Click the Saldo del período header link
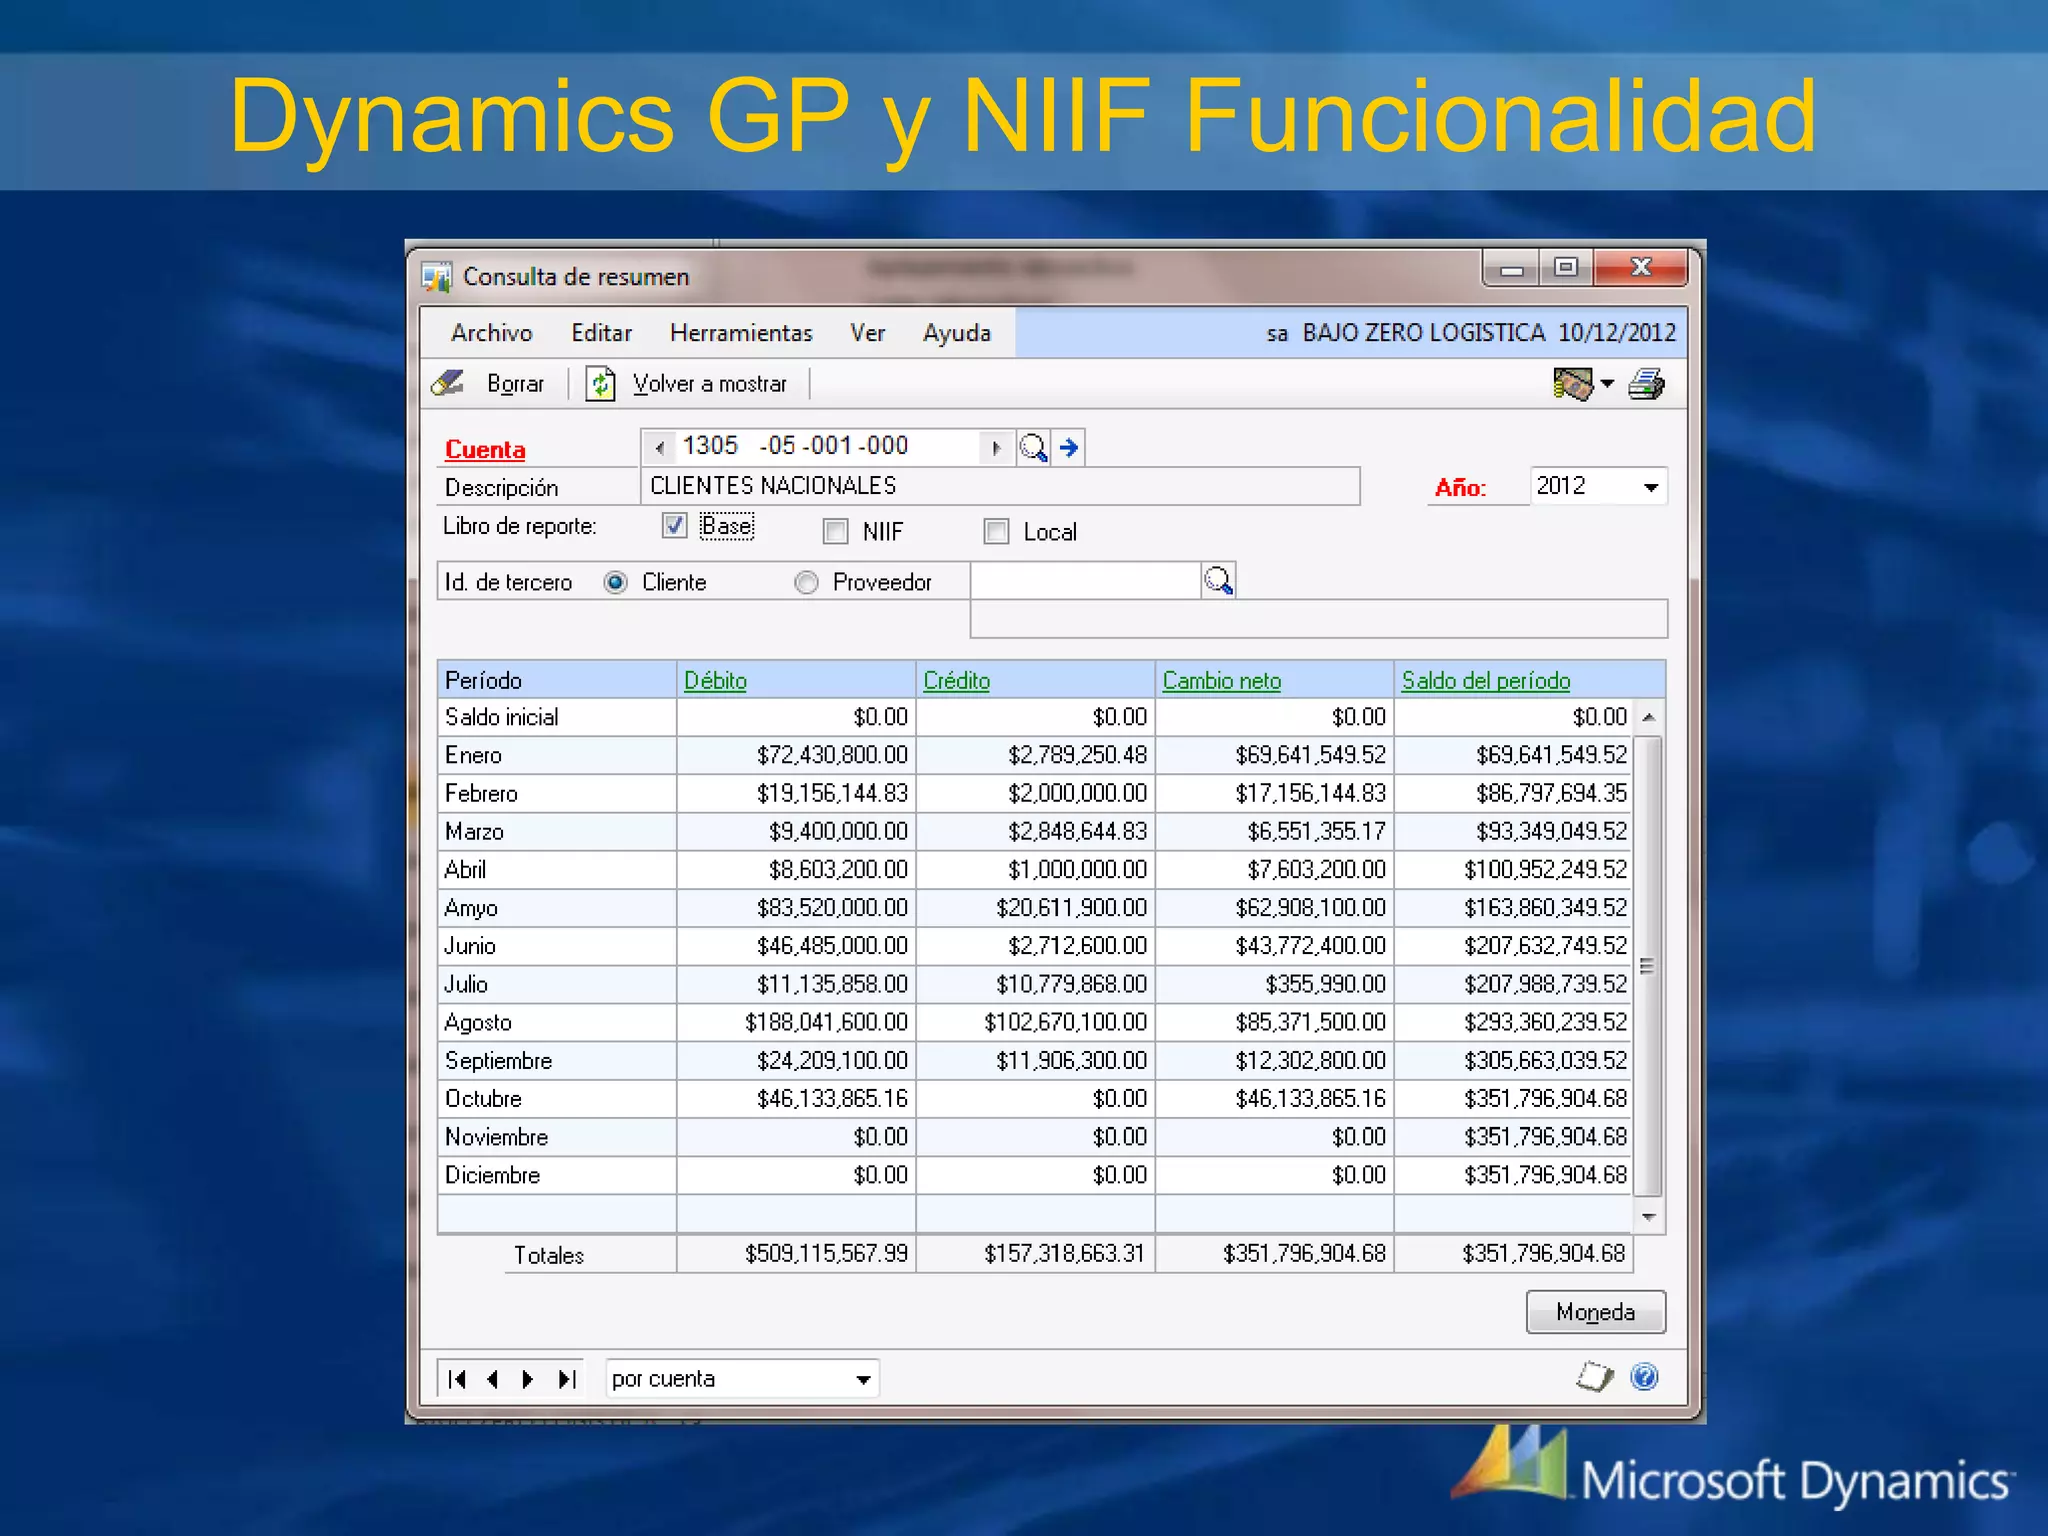This screenshot has width=2048, height=1536. click(1486, 681)
